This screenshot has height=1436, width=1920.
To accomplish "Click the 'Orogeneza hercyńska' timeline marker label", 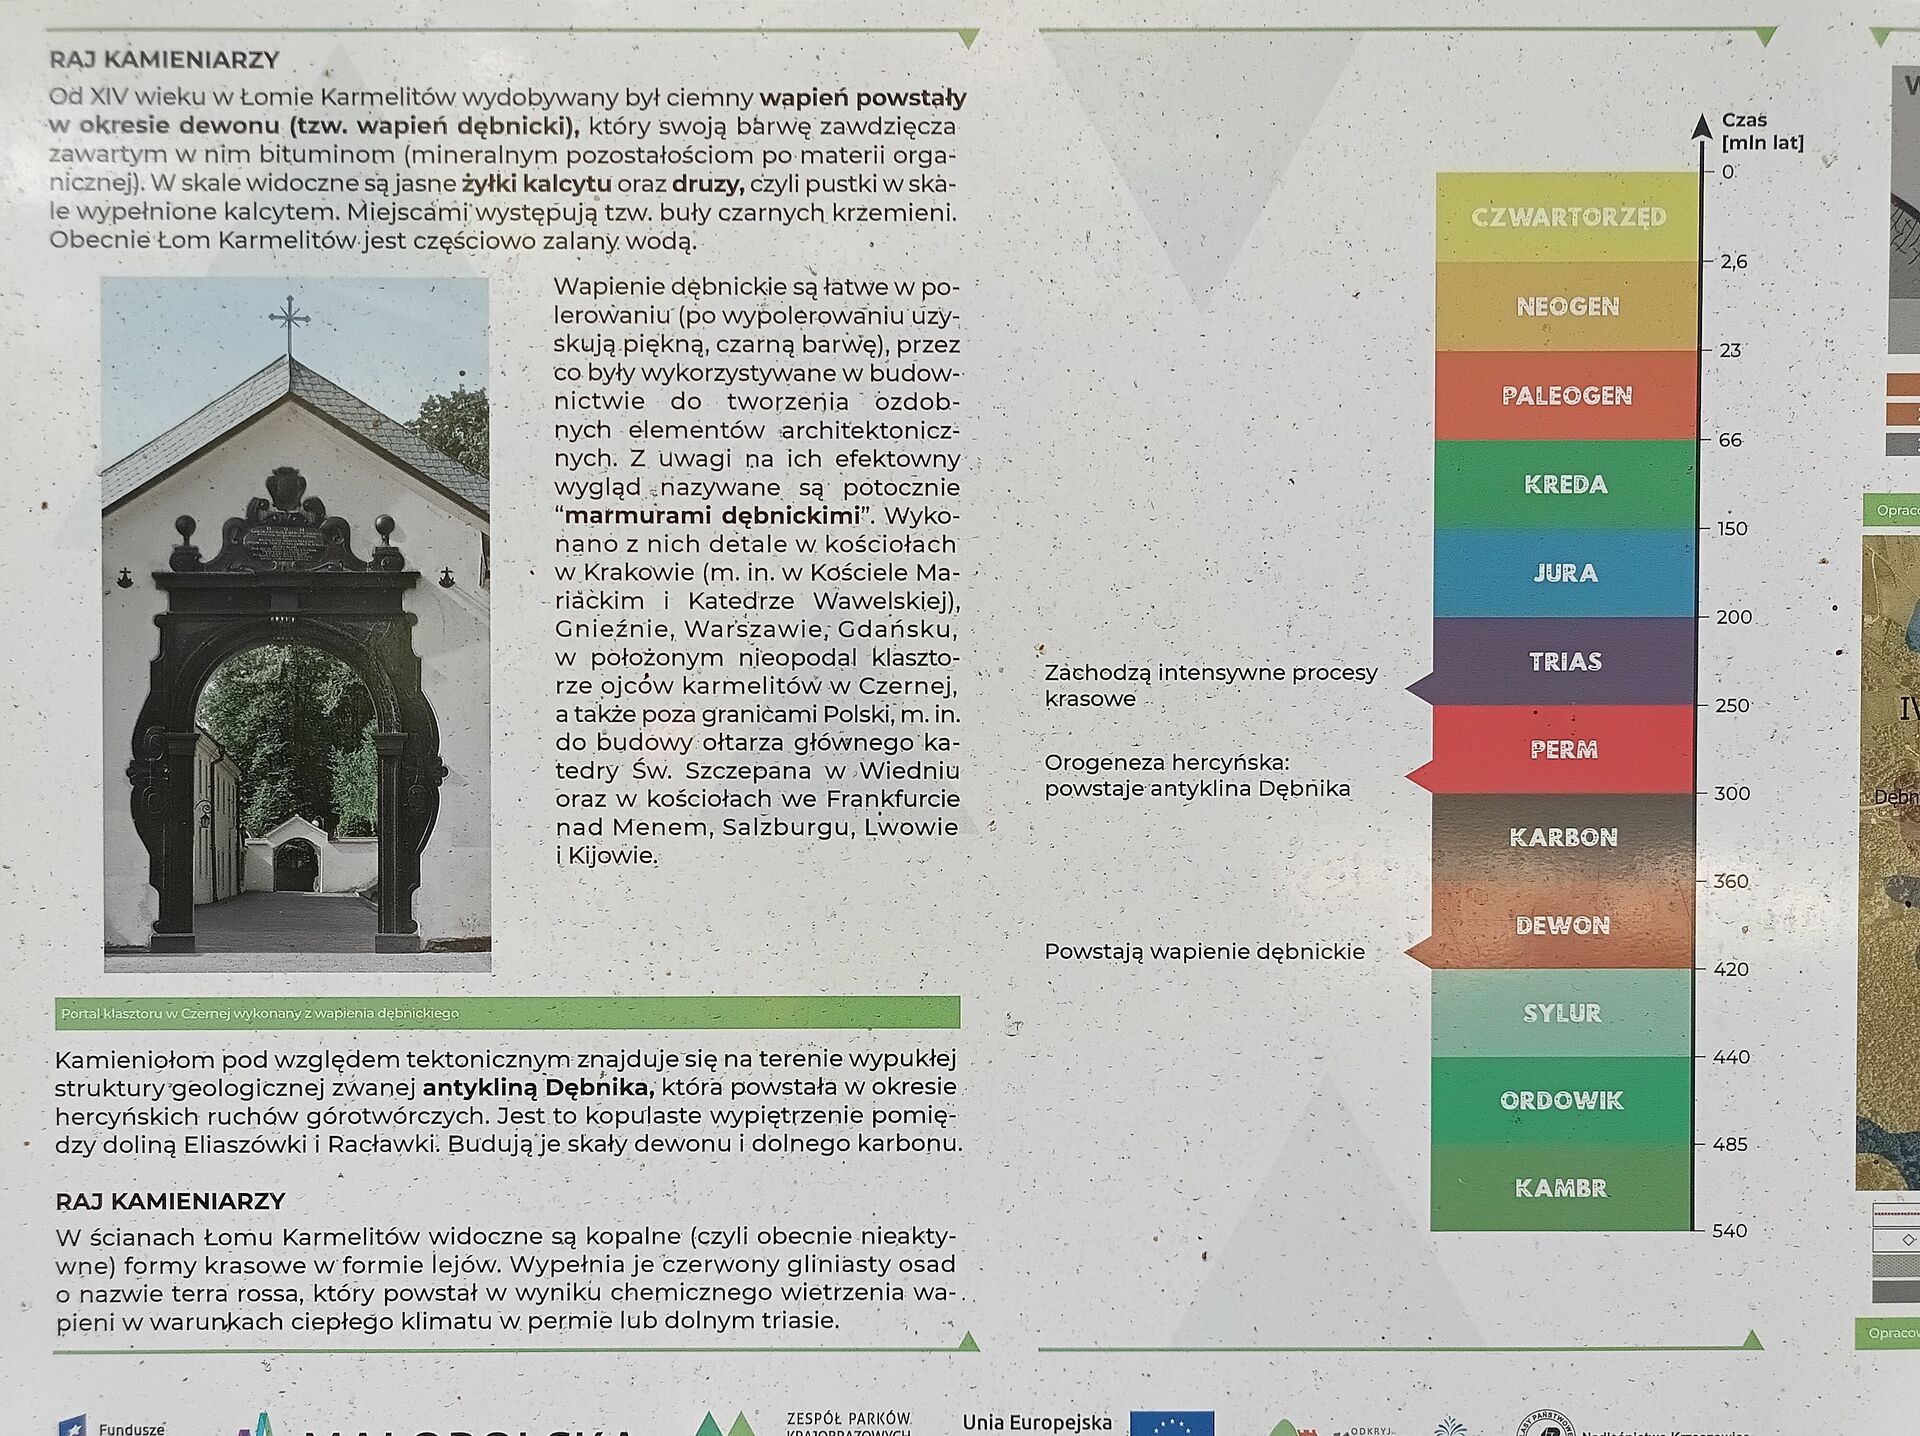I will [x=1197, y=776].
